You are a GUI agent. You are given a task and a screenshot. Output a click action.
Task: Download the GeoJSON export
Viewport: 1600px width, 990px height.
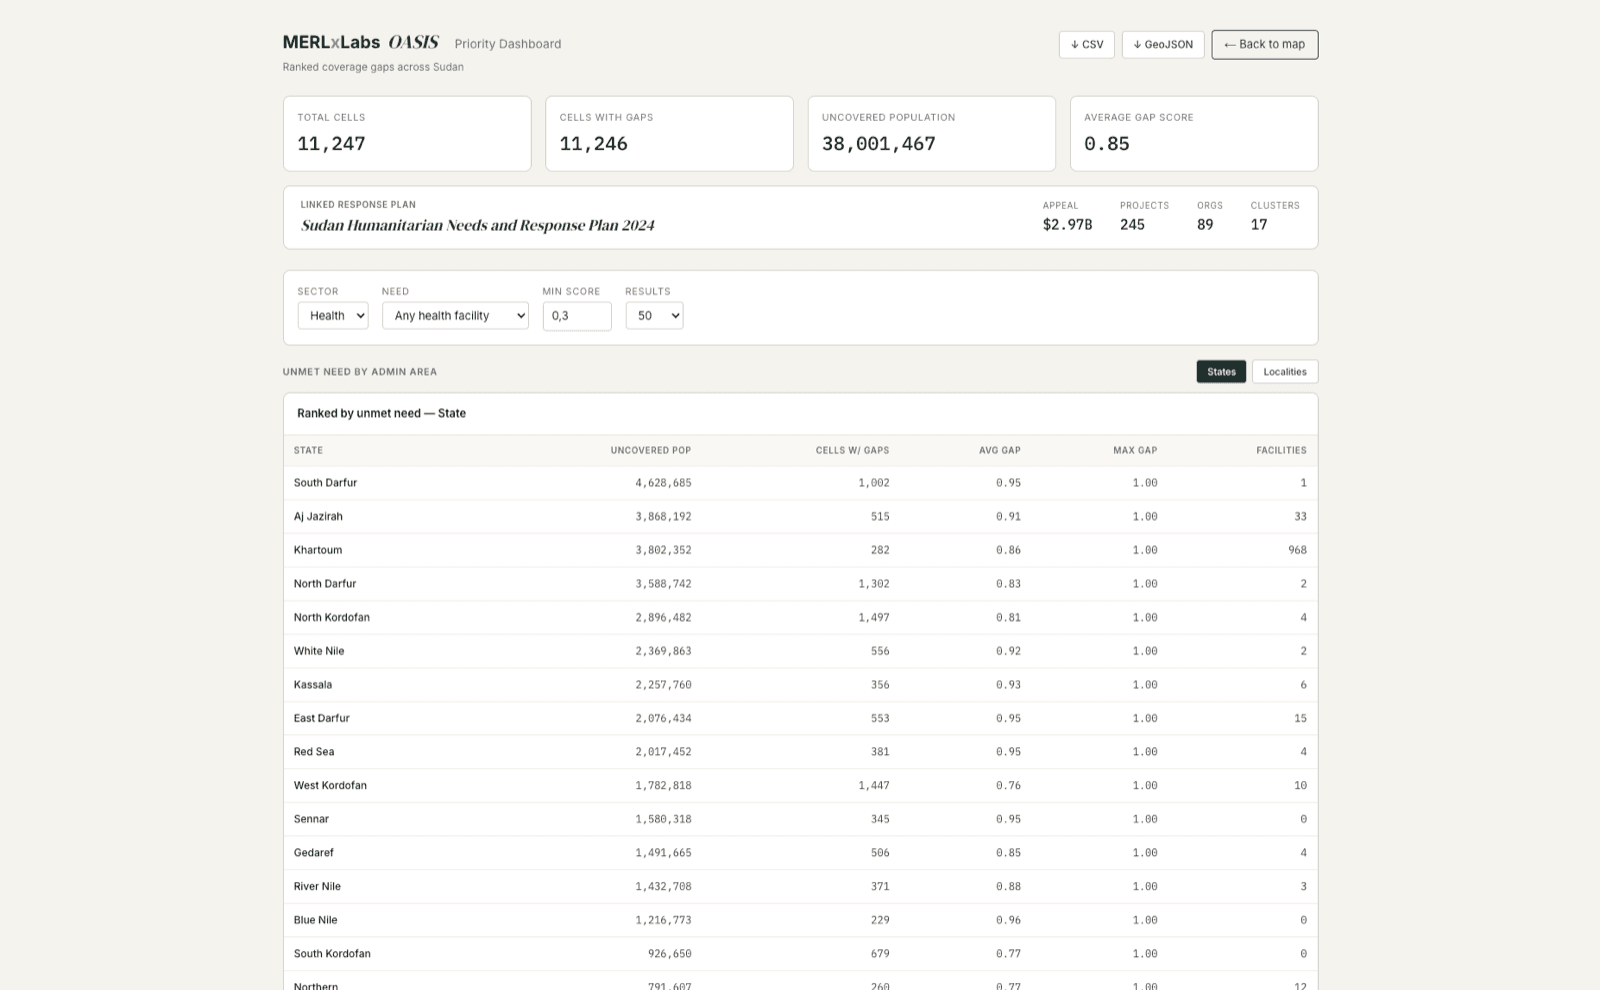[1163, 44]
